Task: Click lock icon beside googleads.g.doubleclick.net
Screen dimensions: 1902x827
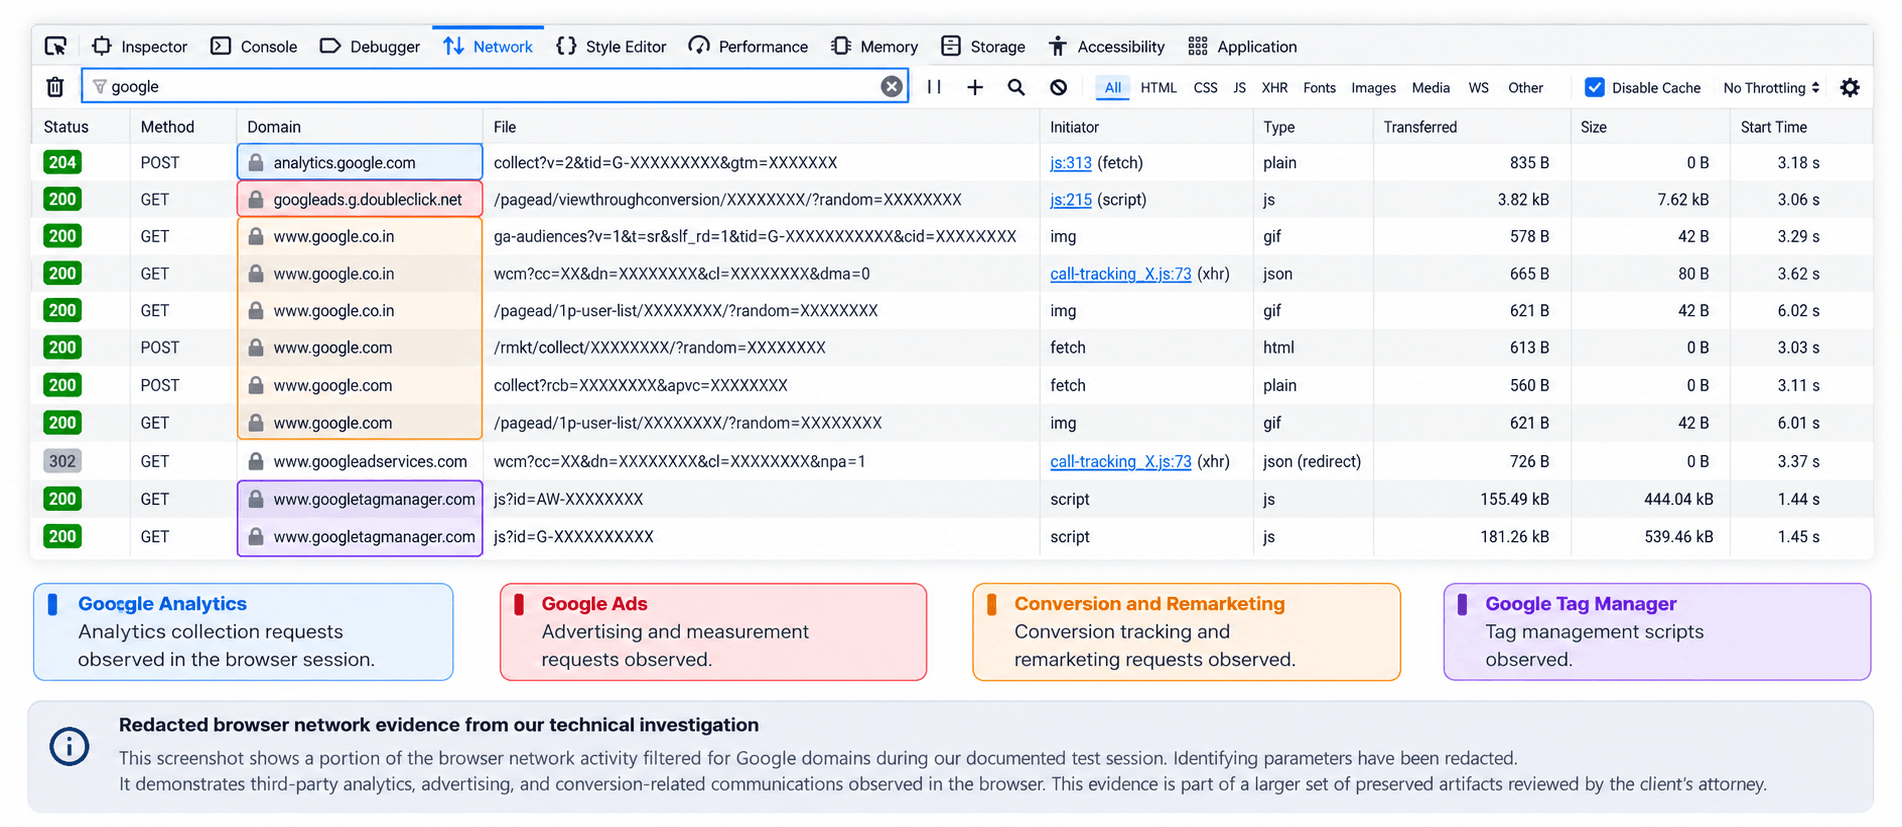Action: tap(256, 199)
